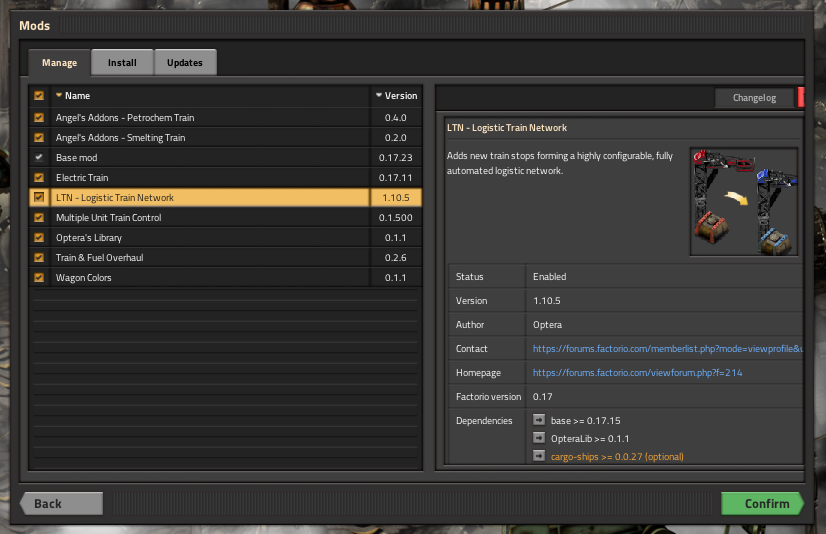Open the Install tab
Viewport: 826px width, 534px height.
122,63
